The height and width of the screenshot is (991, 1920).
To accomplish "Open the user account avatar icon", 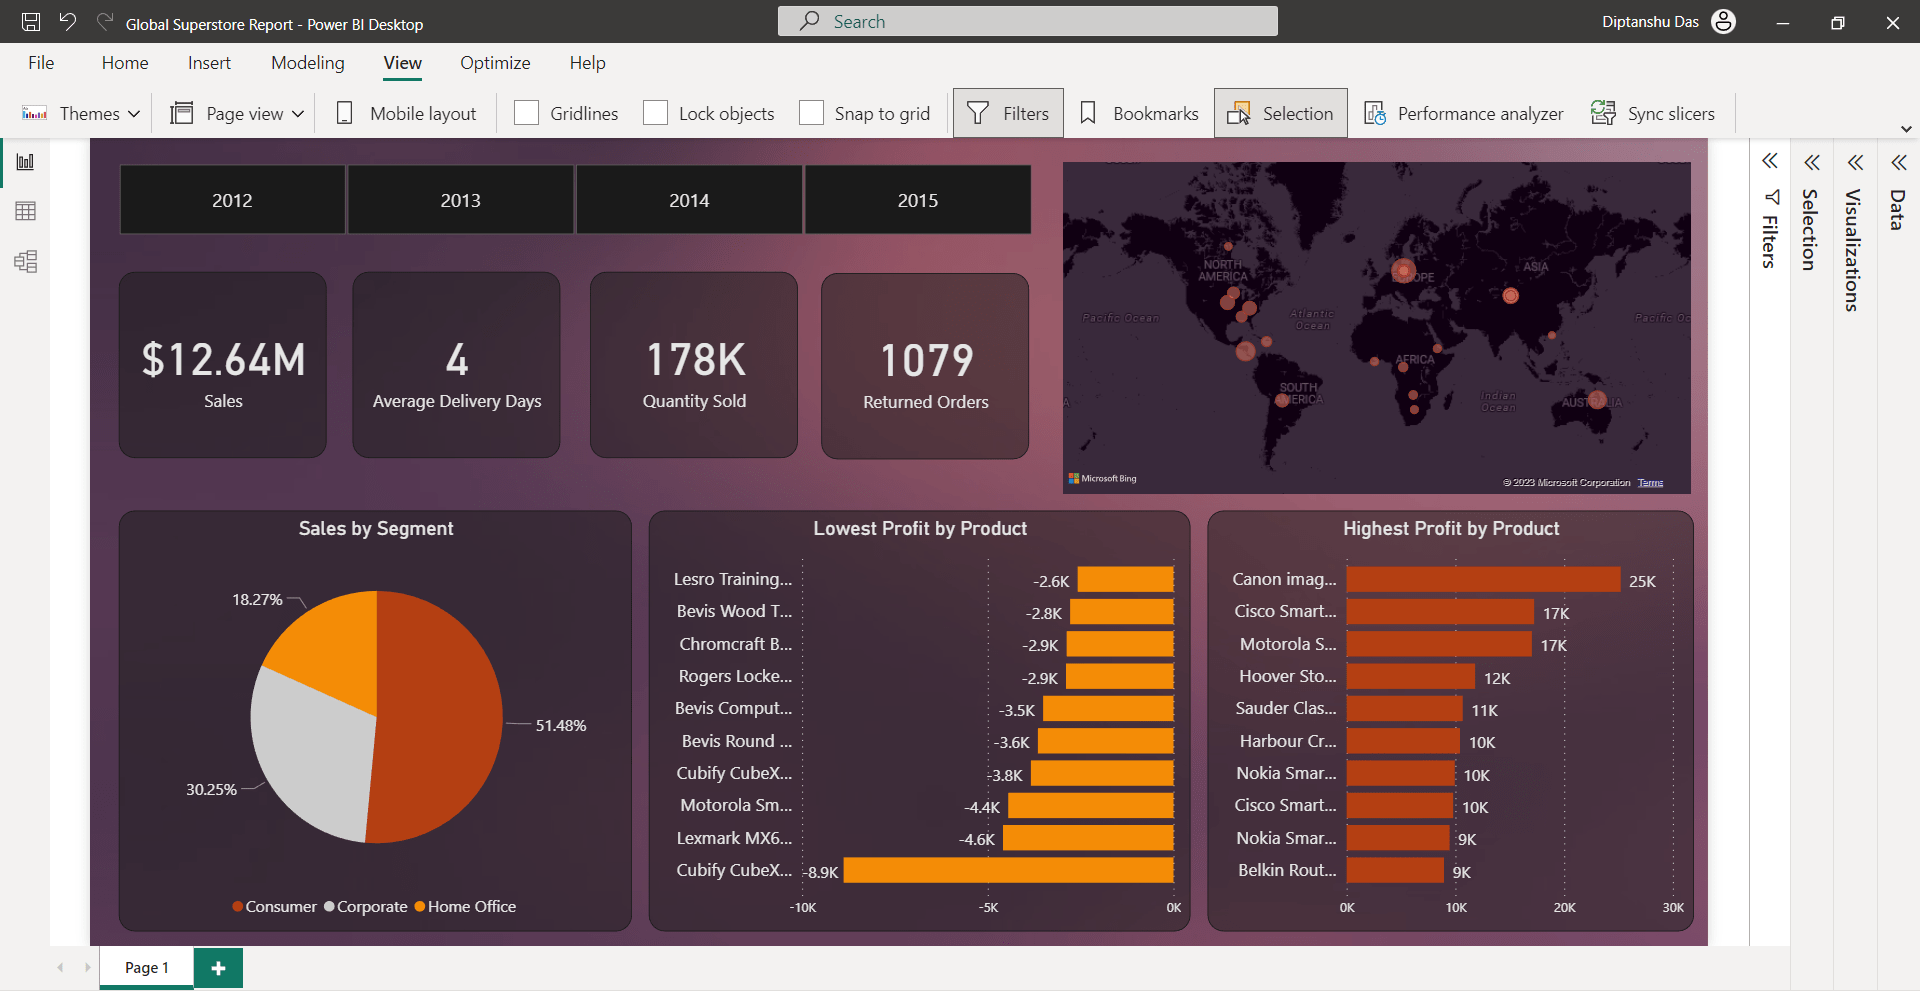I will [x=1723, y=22].
